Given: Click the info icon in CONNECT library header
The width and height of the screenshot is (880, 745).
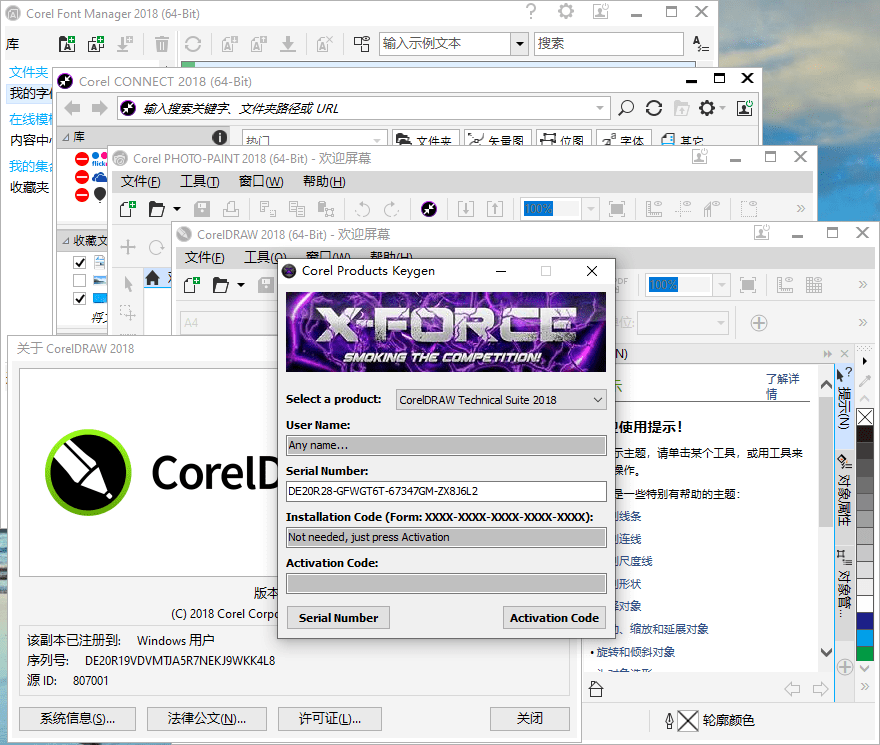Looking at the screenshot, I should click(x=219, y=137).
